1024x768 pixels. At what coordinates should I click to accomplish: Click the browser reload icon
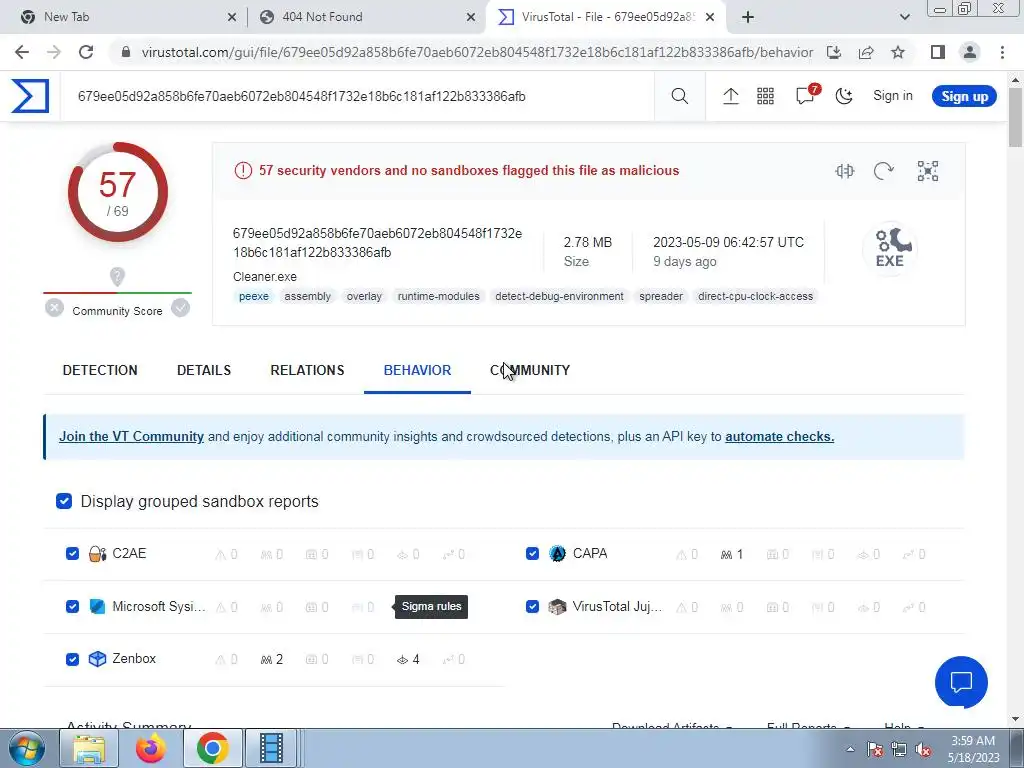pyautogui.click(x=86, y=52)
